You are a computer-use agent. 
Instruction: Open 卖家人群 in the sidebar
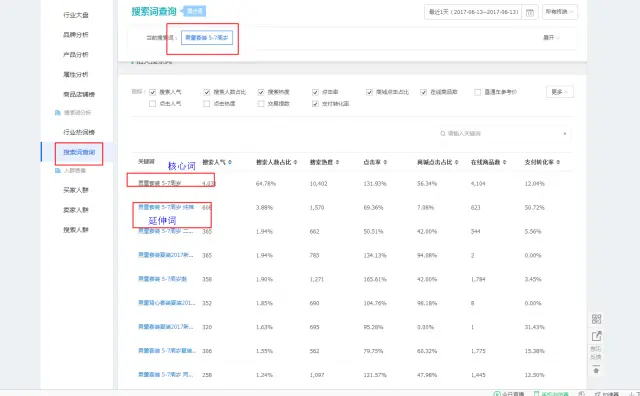(76, 210)
